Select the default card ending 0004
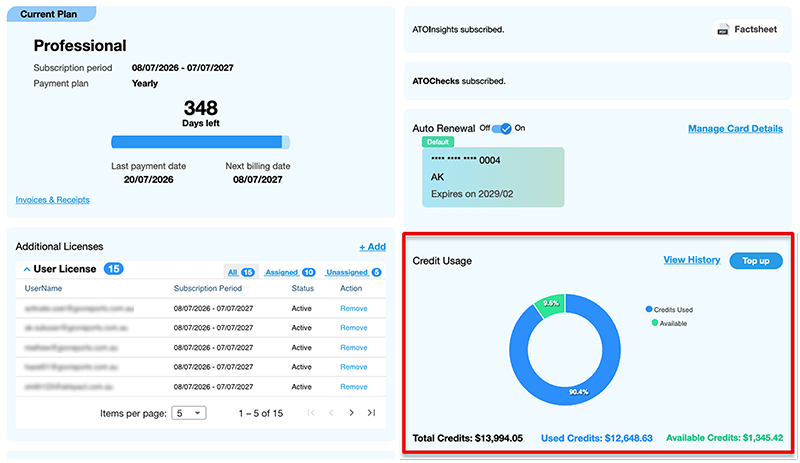Image resolution: width=800 pixels, height=463 pixels. pos(493,177)
